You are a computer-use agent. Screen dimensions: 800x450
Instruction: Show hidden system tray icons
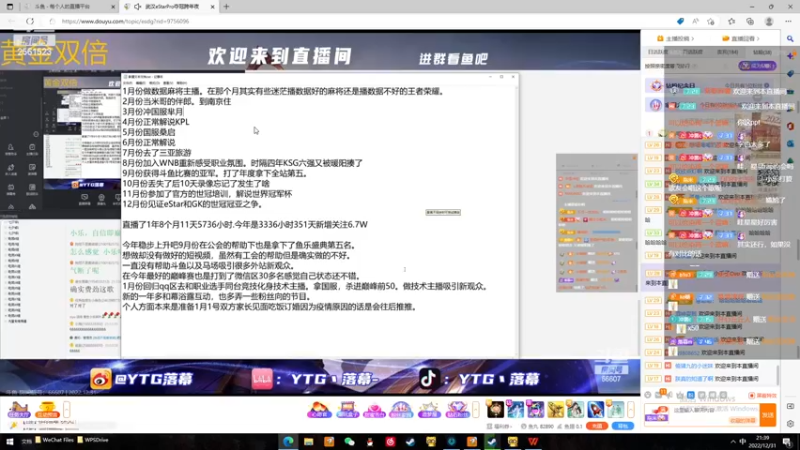click(x=733, y=442)
